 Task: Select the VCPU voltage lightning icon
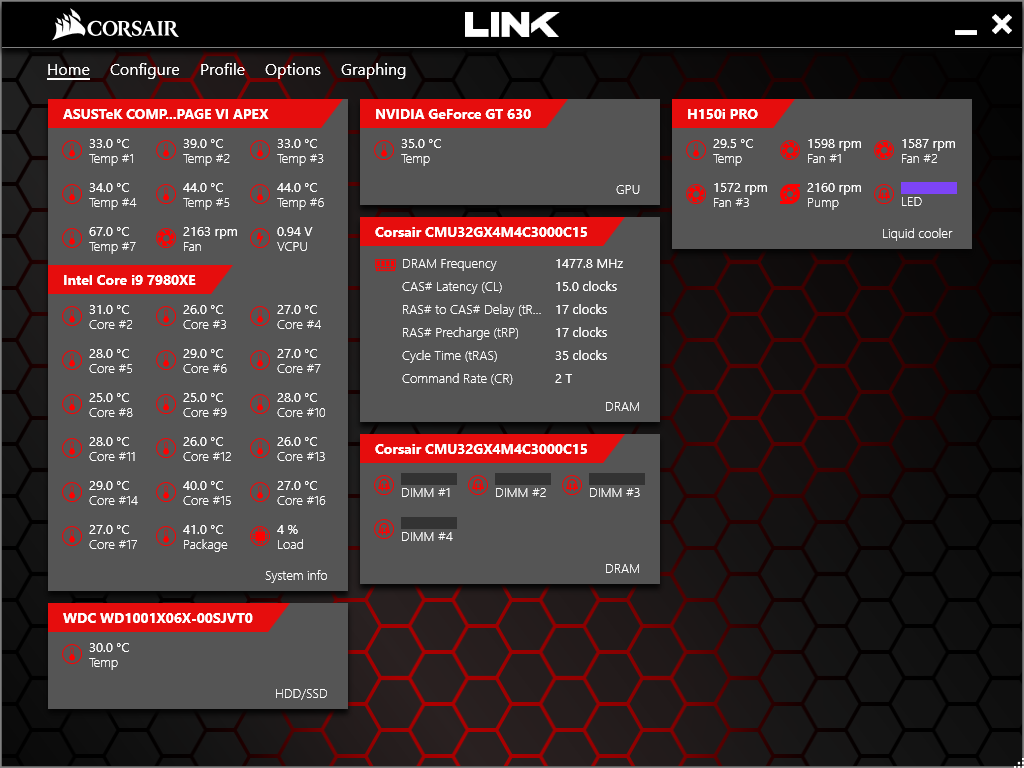coord(260,238)
